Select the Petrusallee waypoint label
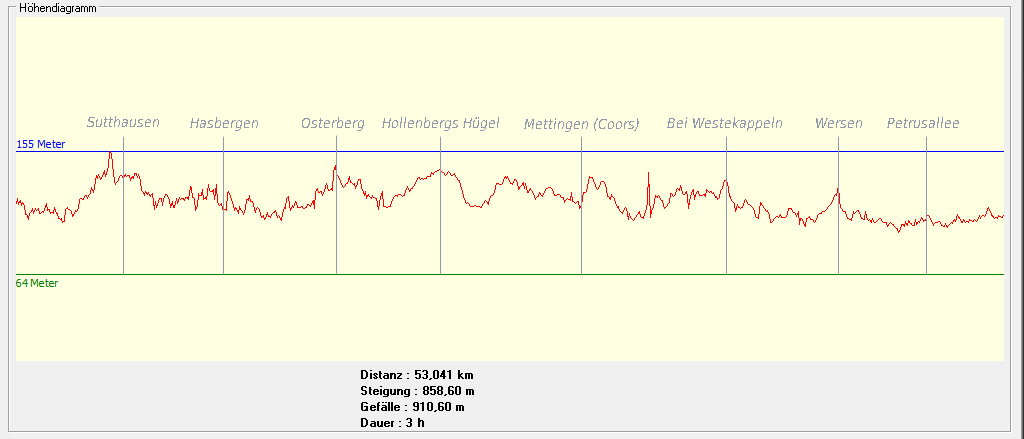 coord(923,124)
